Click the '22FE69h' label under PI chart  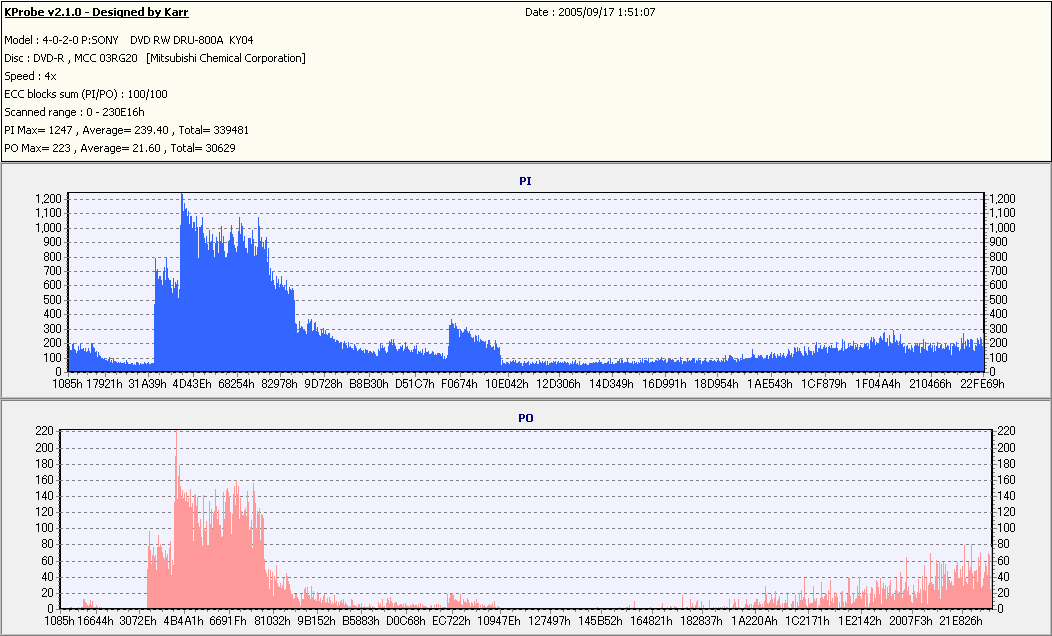pyautogui.click(x=982, y=384)
